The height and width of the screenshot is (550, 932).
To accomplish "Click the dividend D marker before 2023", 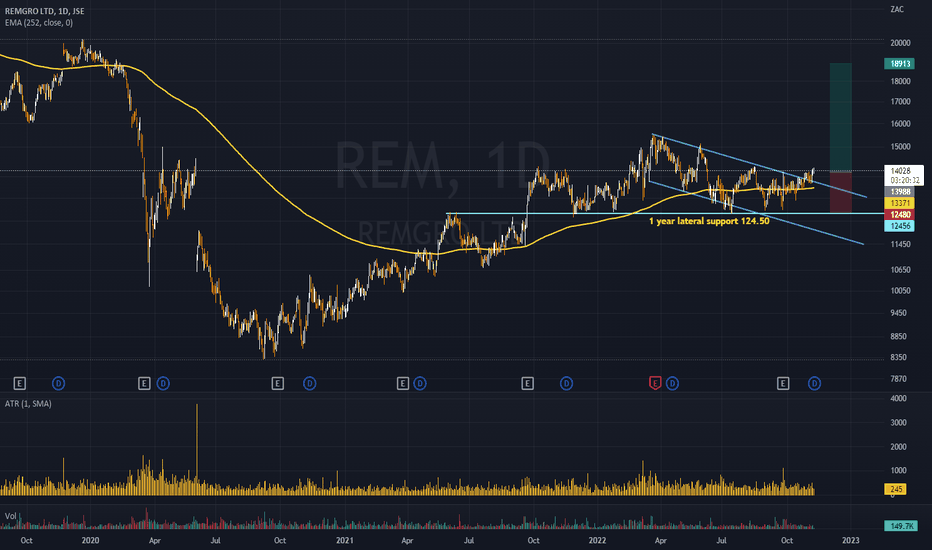I will [814, 384].
